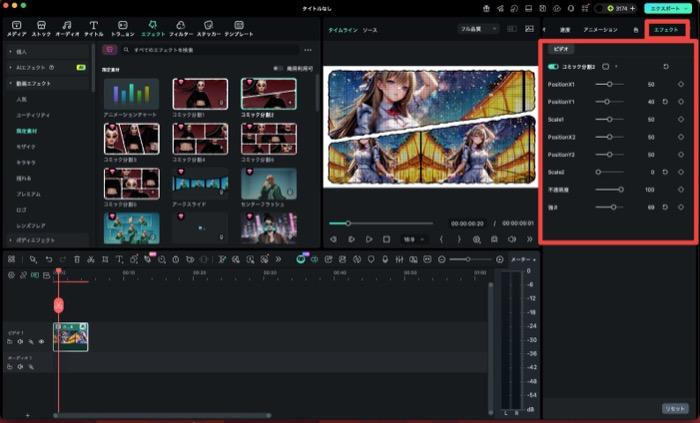This screenshot has height=423, width=700.
Task: Mute the Video 1 track speaker icon
Action: (20, 342)
